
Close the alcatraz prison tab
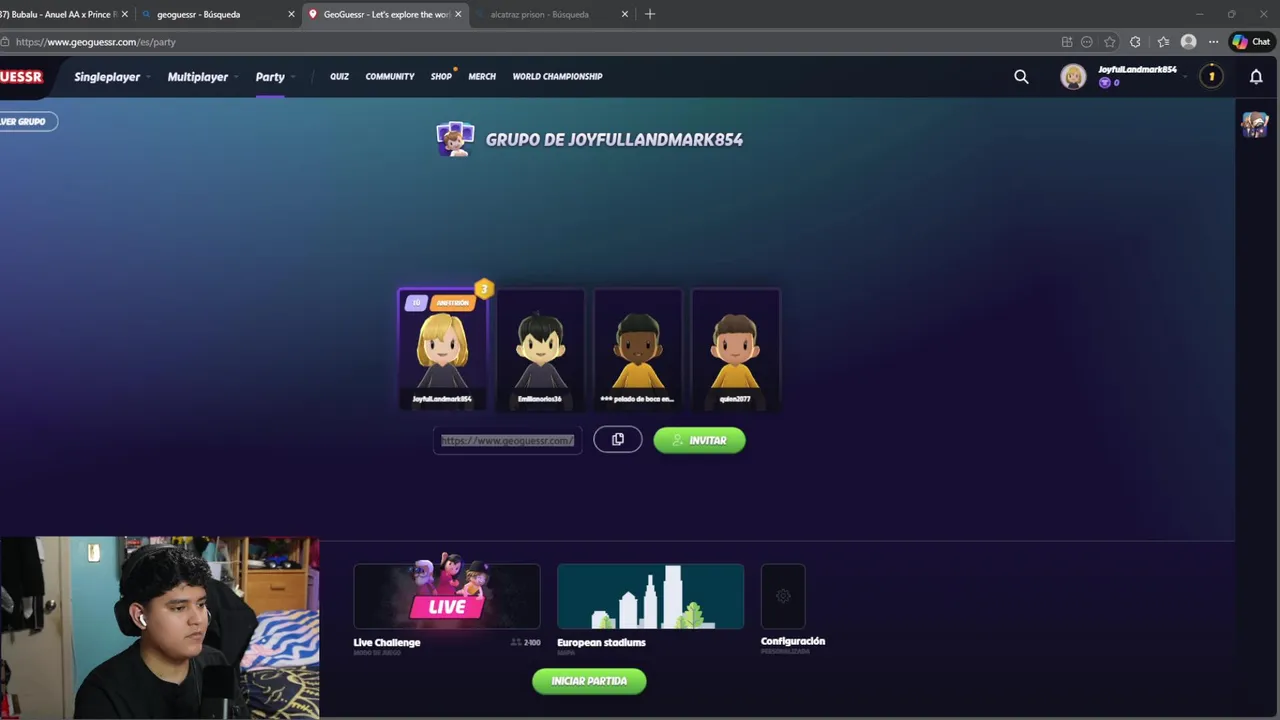click(x=625, y=14)
